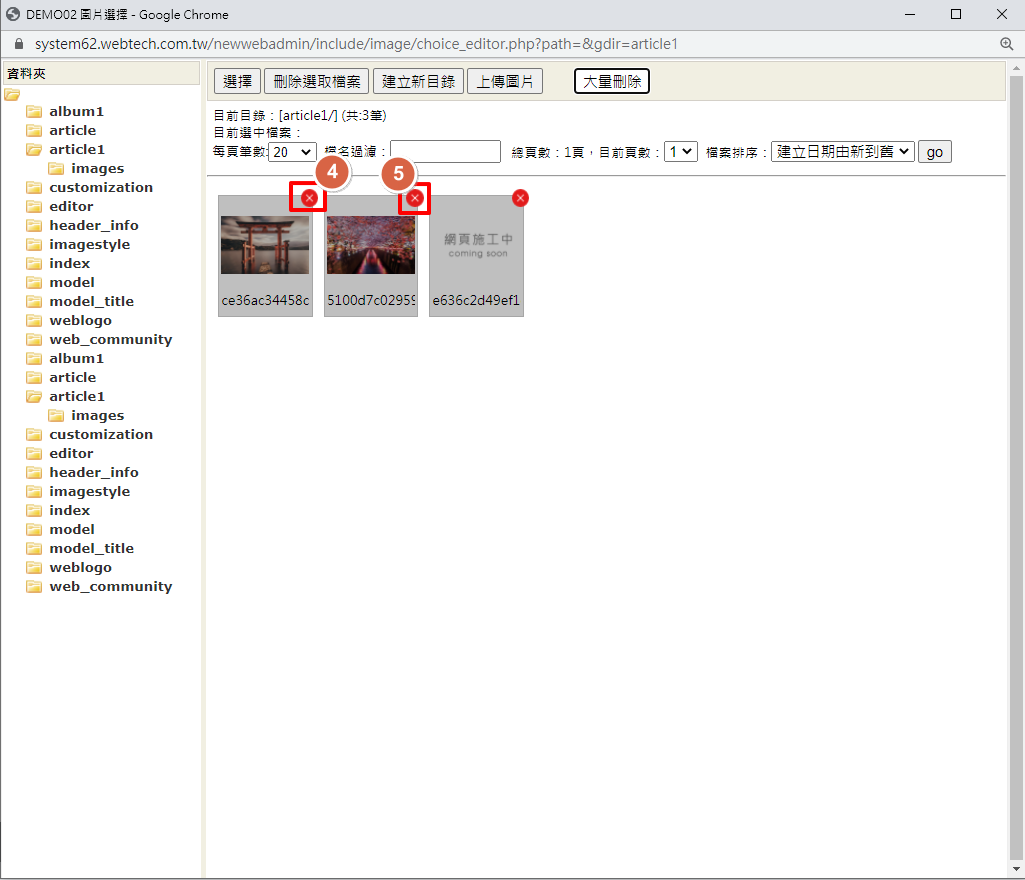
Task: Click the Chrome zoom magnifier in the address bar
Action: click(1007, 44)
